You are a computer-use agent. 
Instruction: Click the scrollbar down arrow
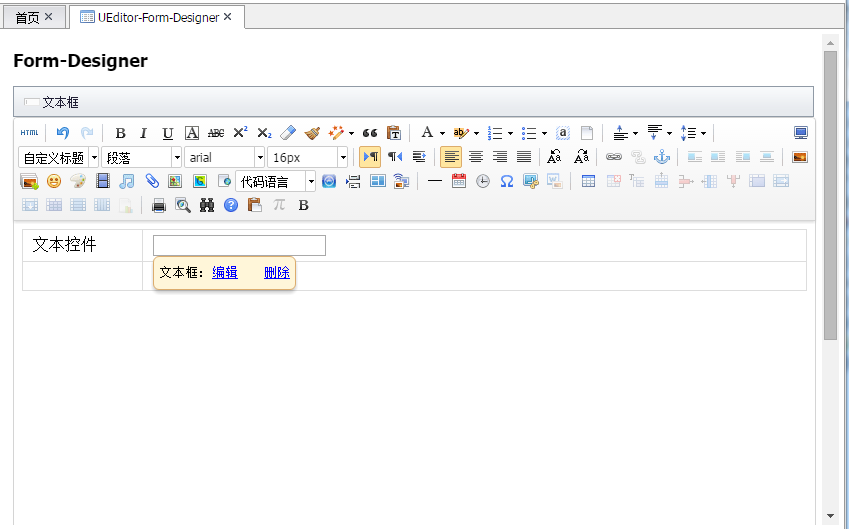click(830, 516)
